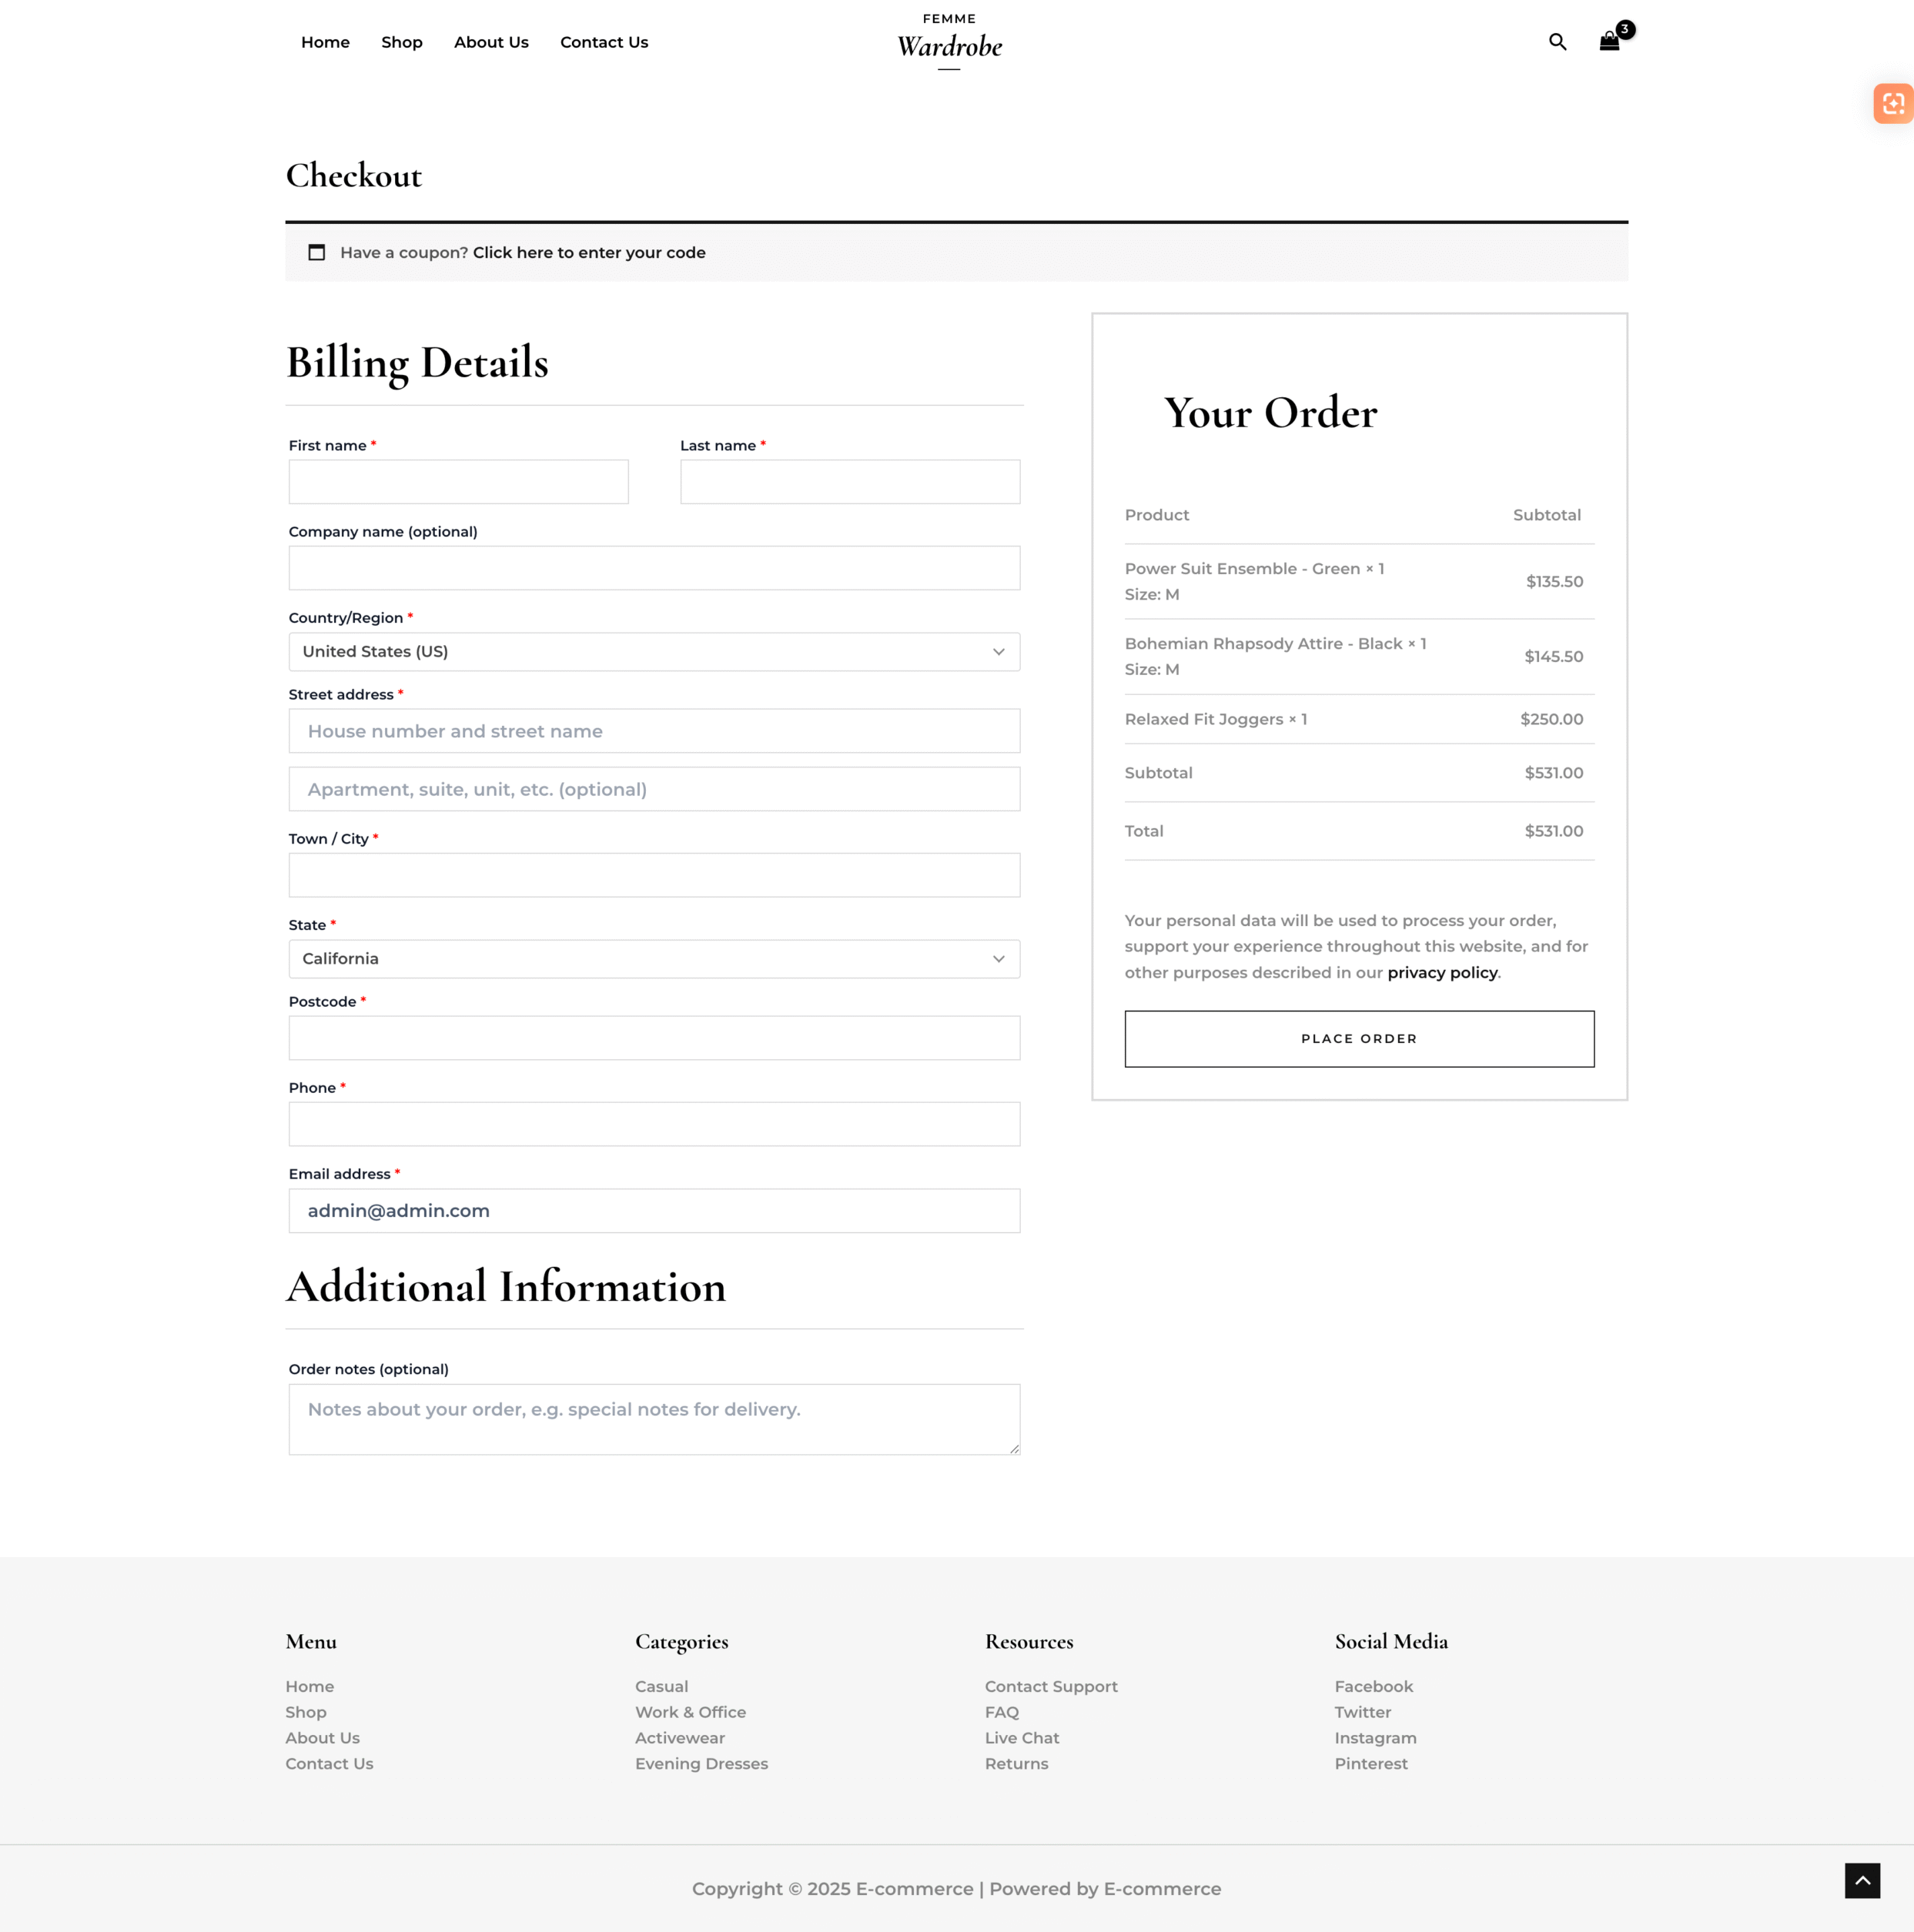Open Shop in top navigation
Screen dimensions: 1914x1932
402,42
